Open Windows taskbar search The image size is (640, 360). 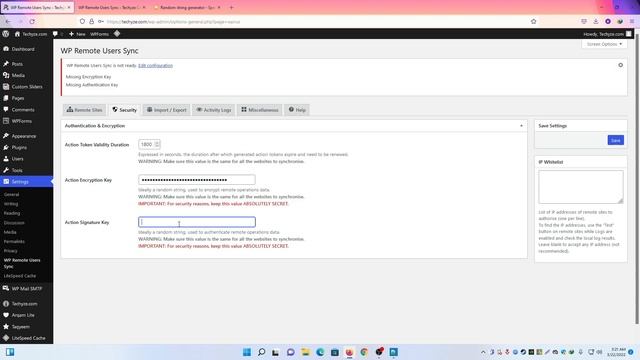click(262, 352)
